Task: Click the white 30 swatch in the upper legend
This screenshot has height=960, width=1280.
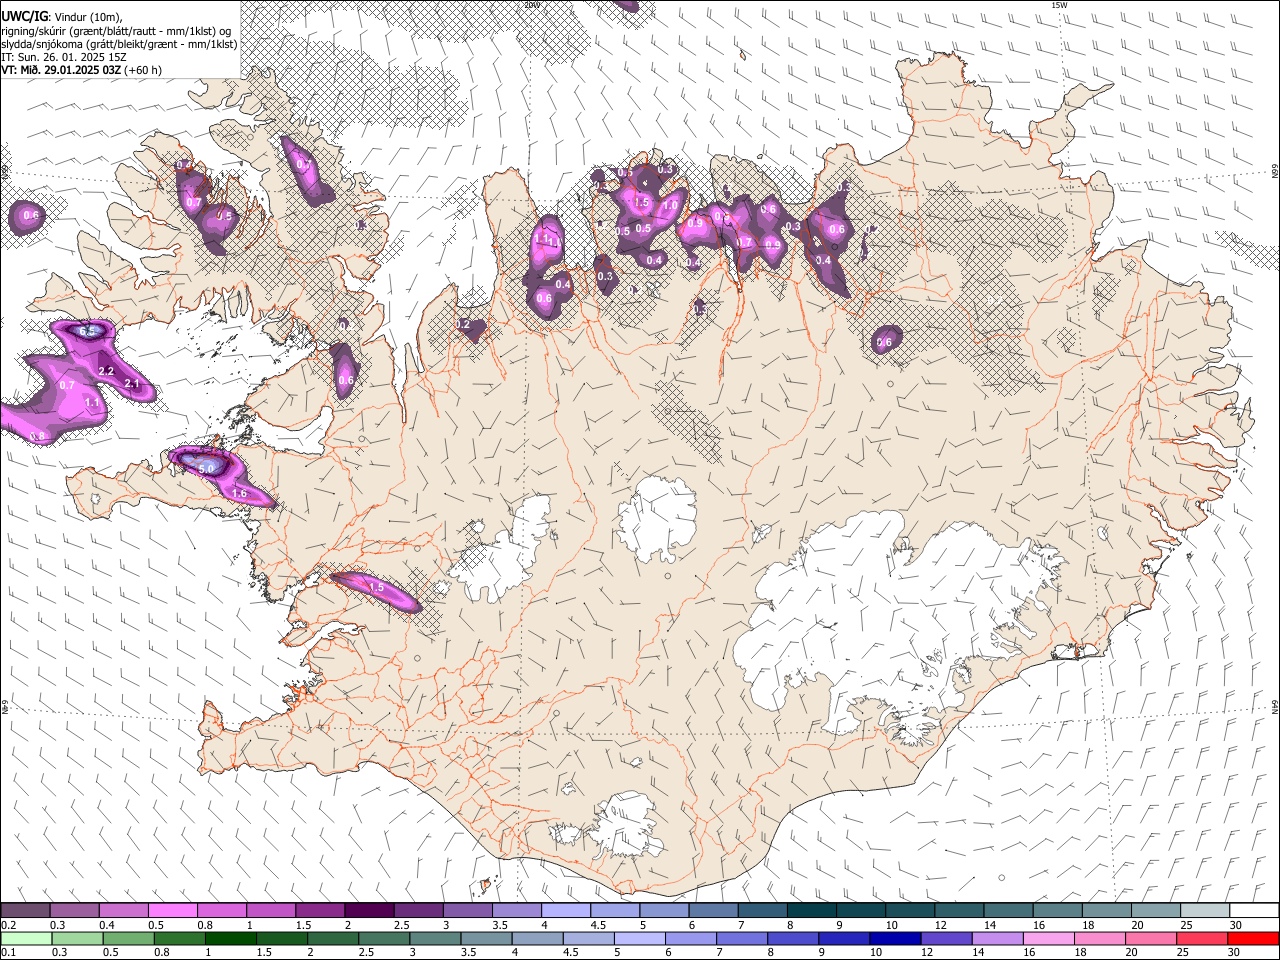Action: [1254, 911]
